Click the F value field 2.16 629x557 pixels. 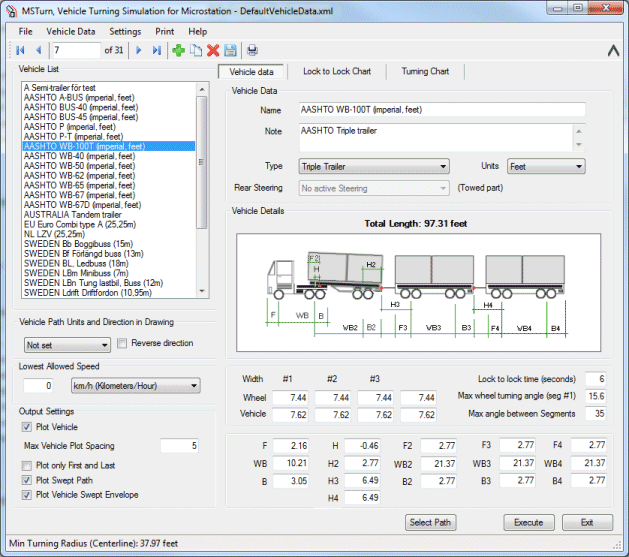tap(291, 446)
